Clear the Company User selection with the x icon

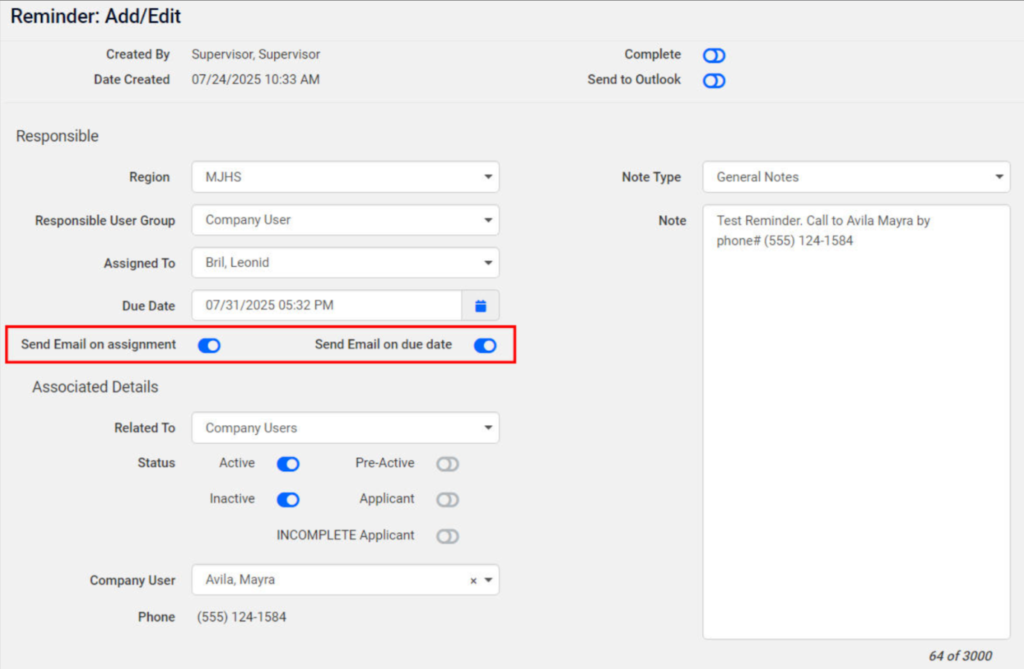click(x=473, y=581)
